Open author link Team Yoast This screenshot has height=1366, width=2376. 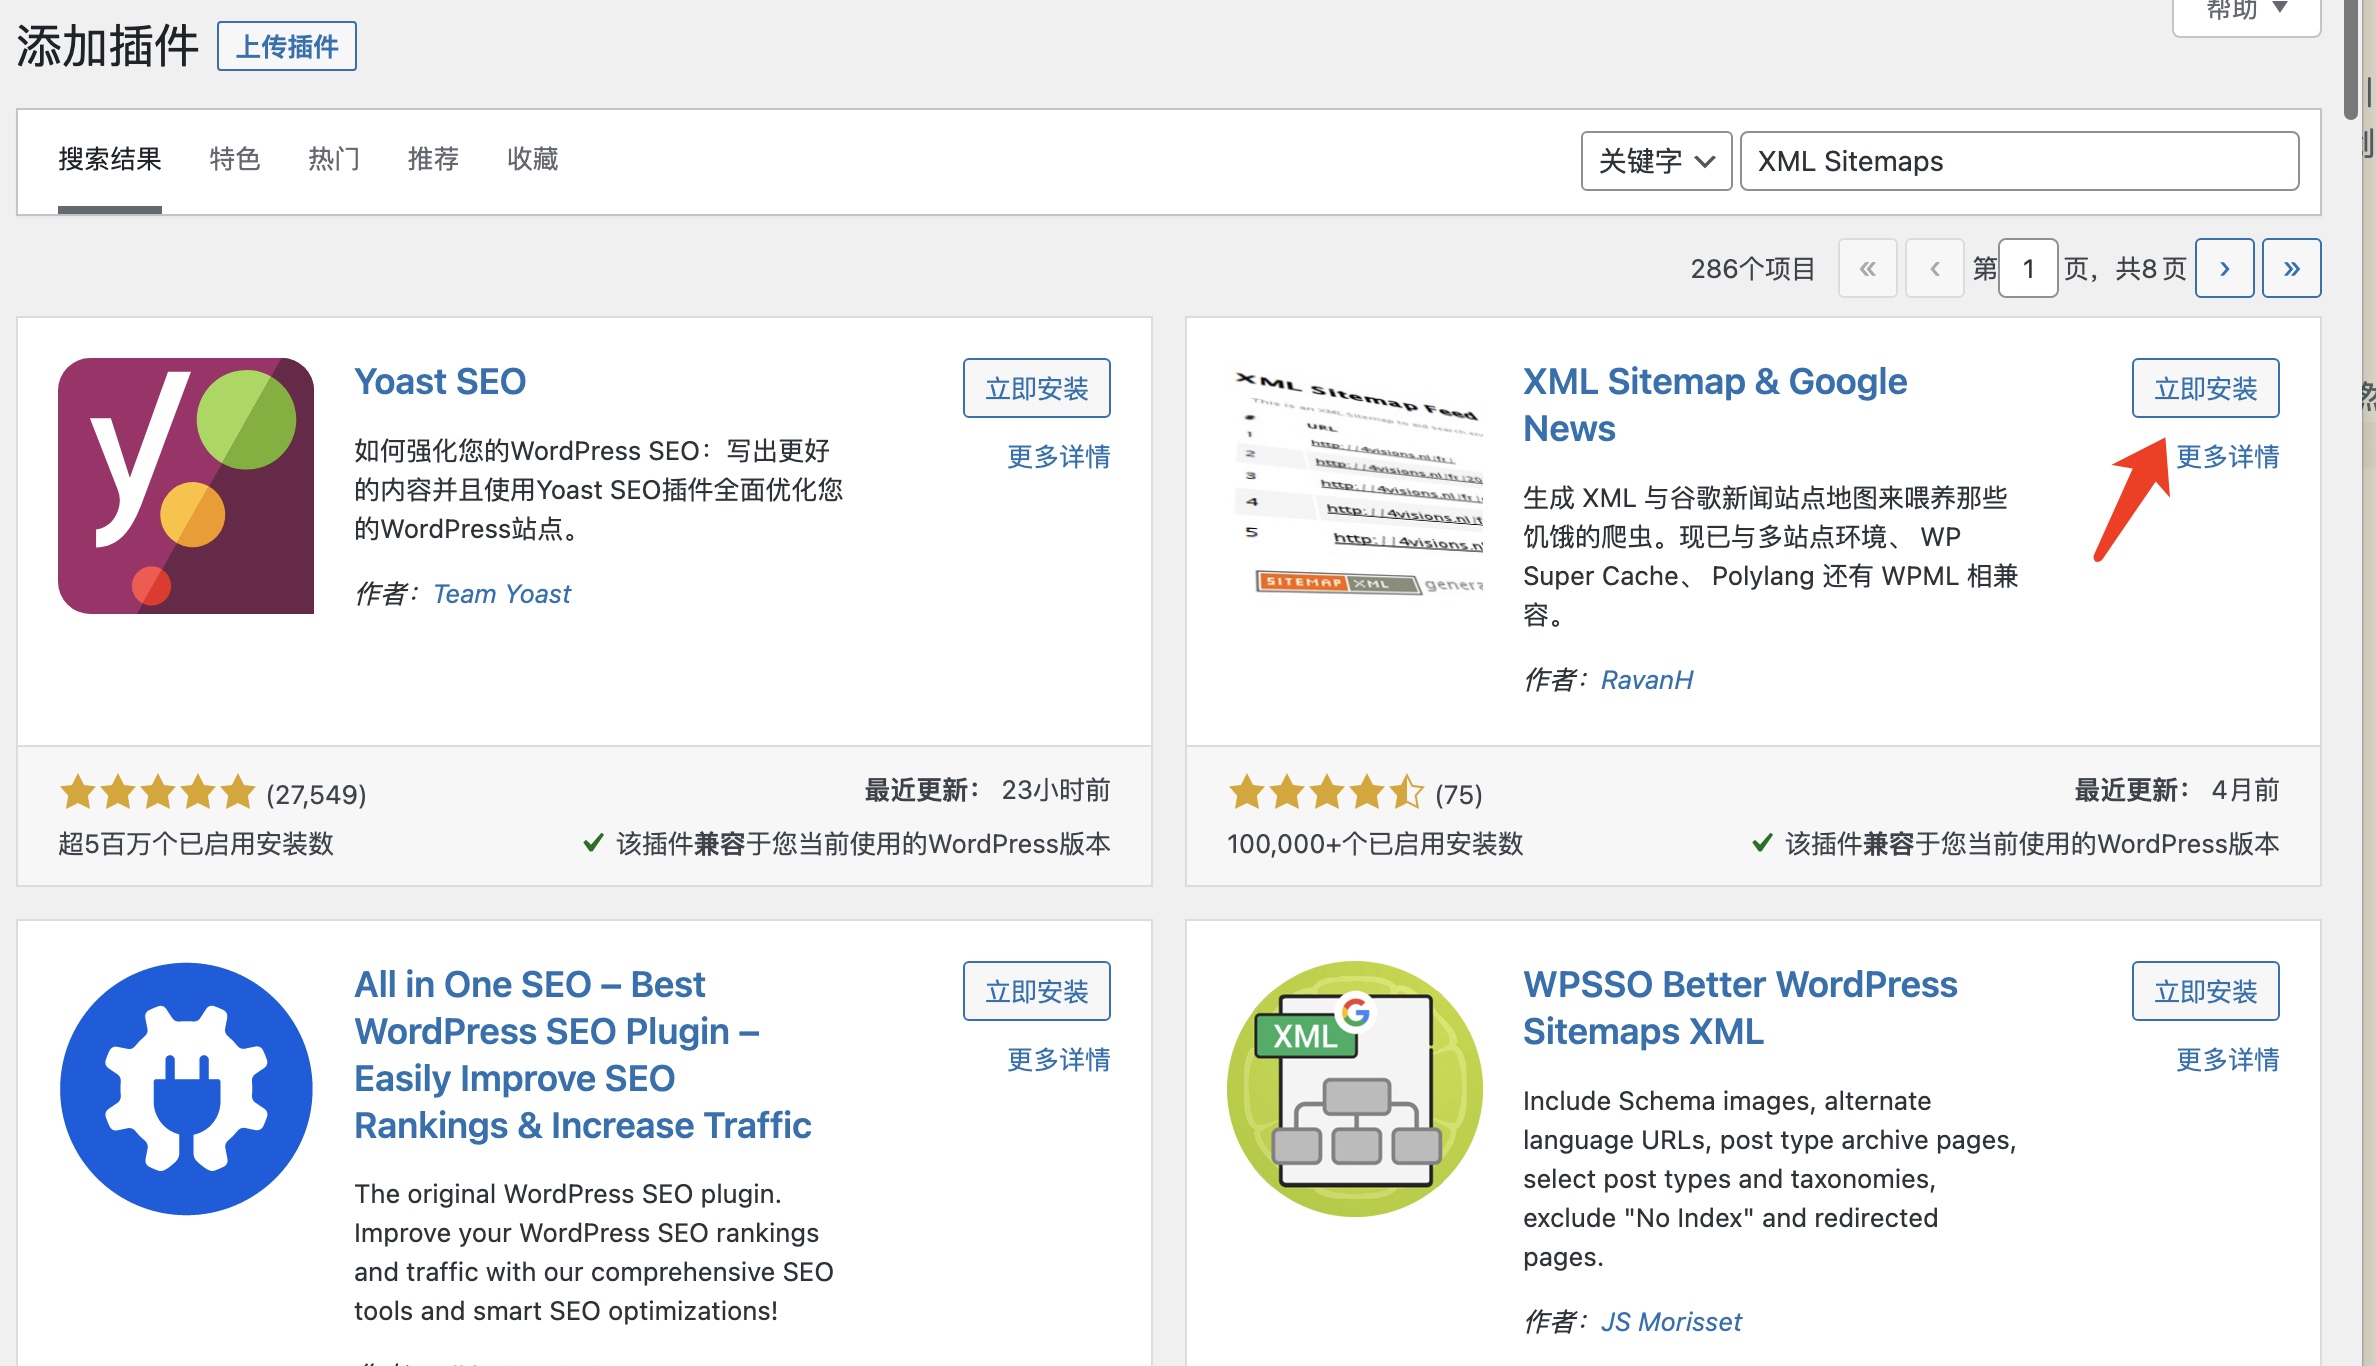pos(502,594)
